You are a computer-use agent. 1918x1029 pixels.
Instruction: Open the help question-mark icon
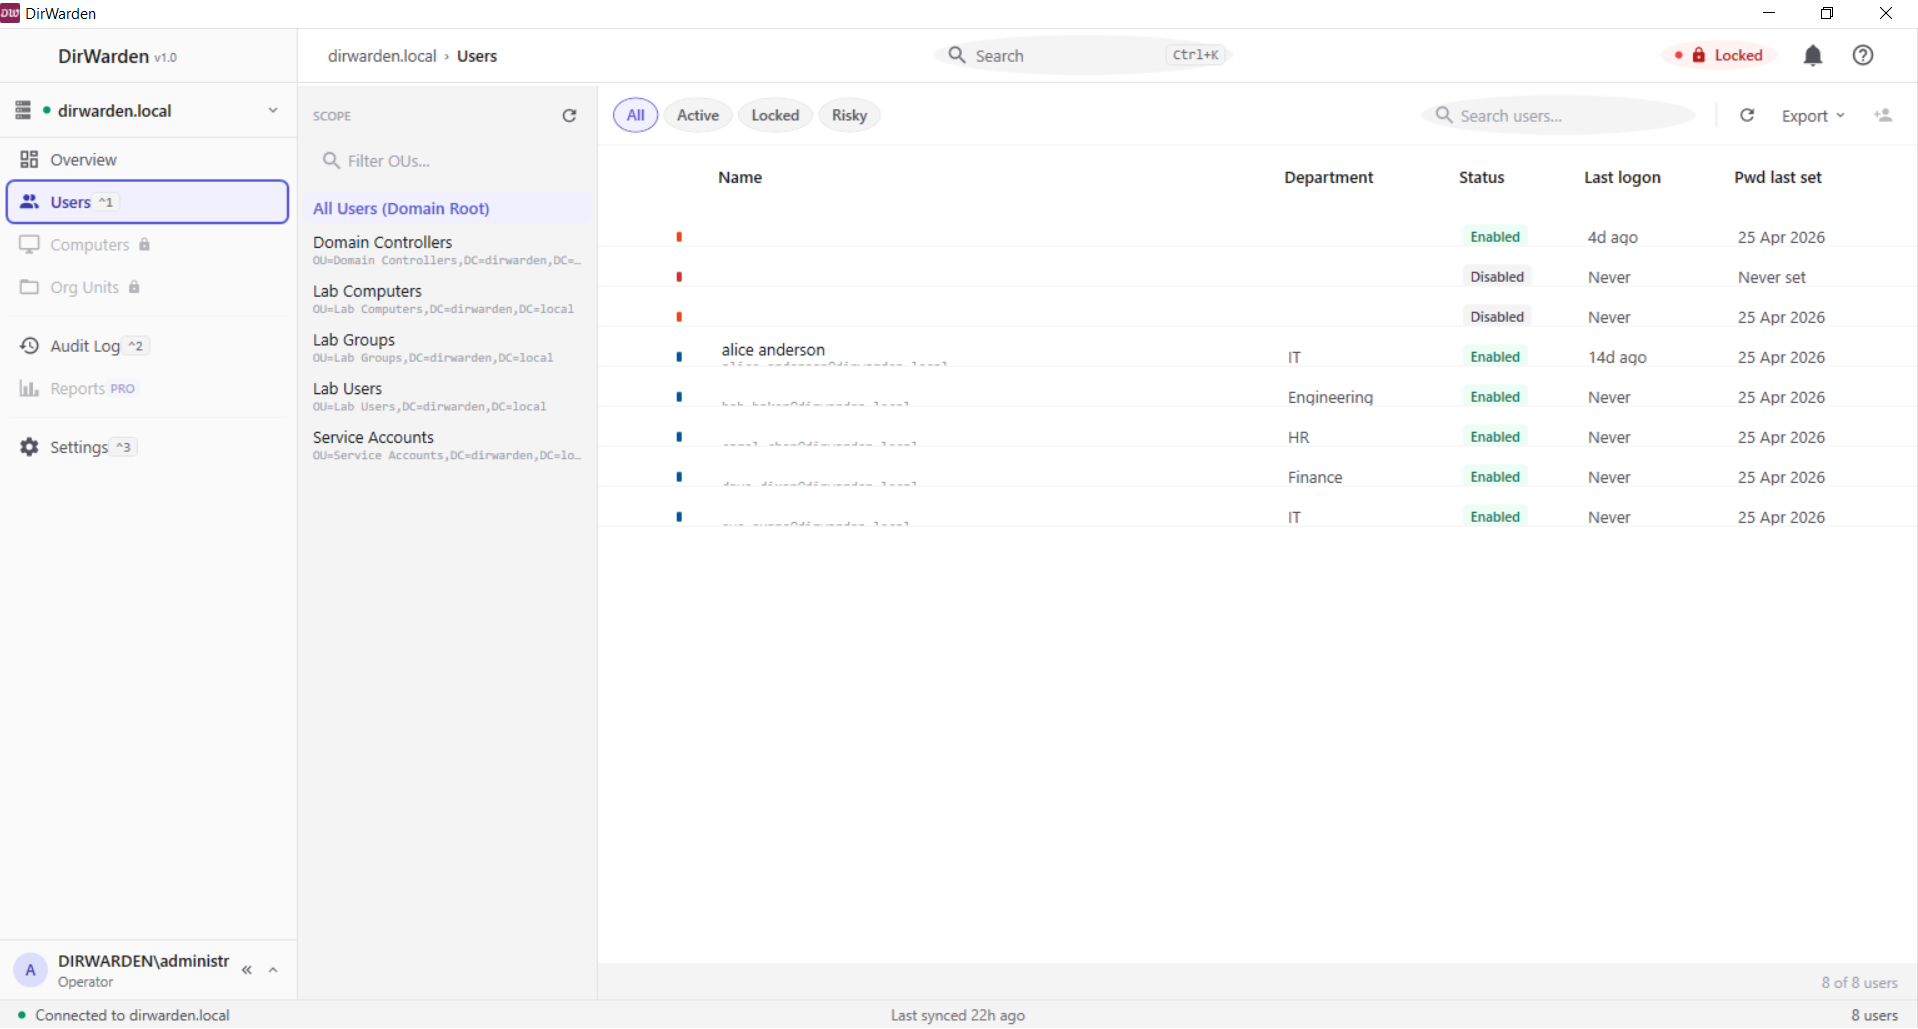click(x=1862, y=56)
